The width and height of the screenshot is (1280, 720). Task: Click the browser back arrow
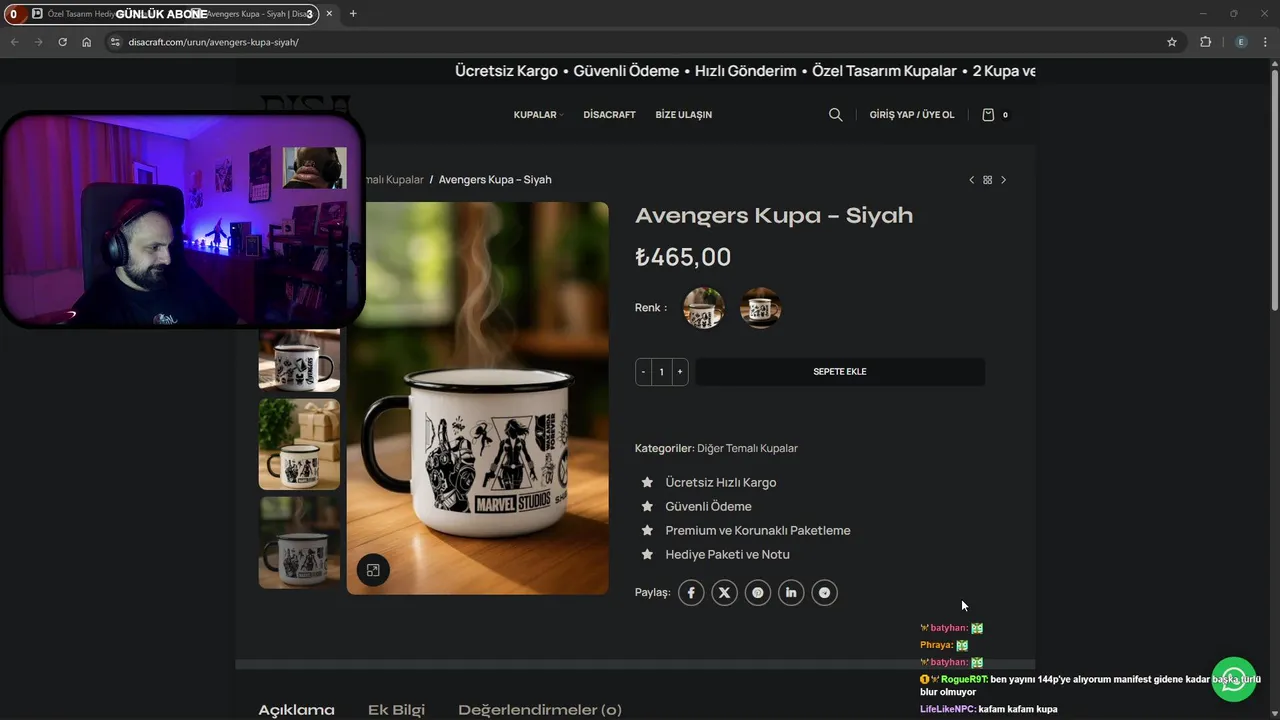[x=14, y=42]
